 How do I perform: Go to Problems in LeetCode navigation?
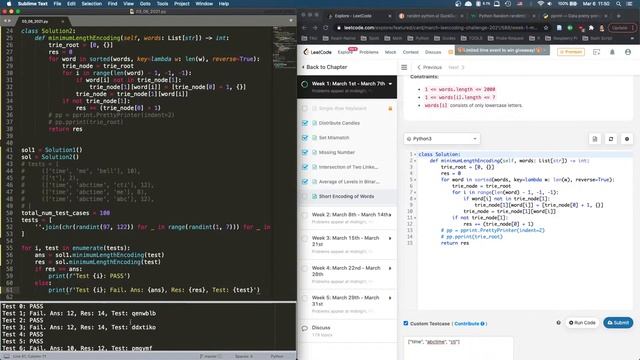[369, 52]
